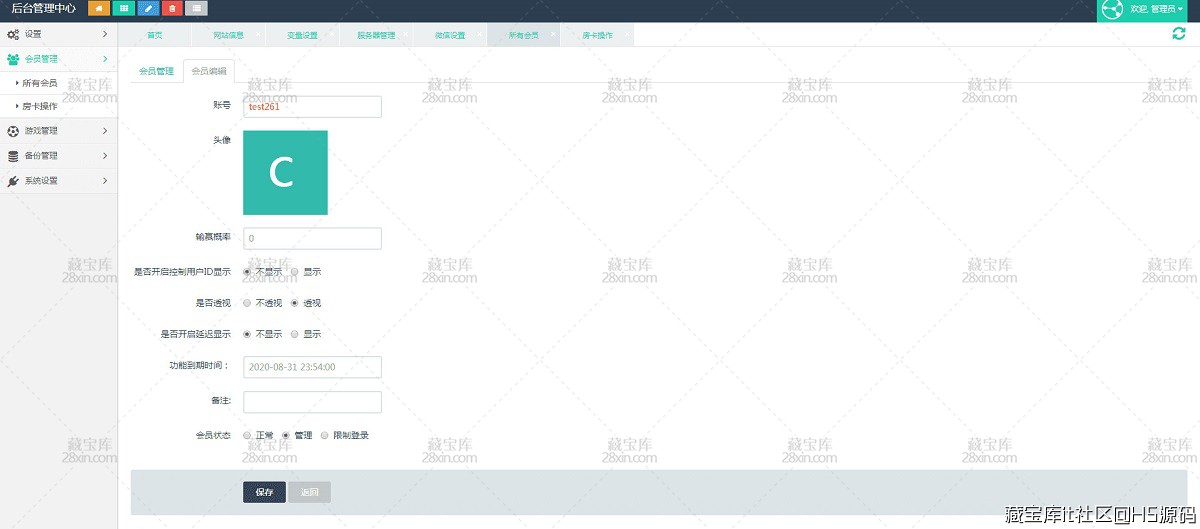Switch to the 微信设置 tab

click(450, 35)
